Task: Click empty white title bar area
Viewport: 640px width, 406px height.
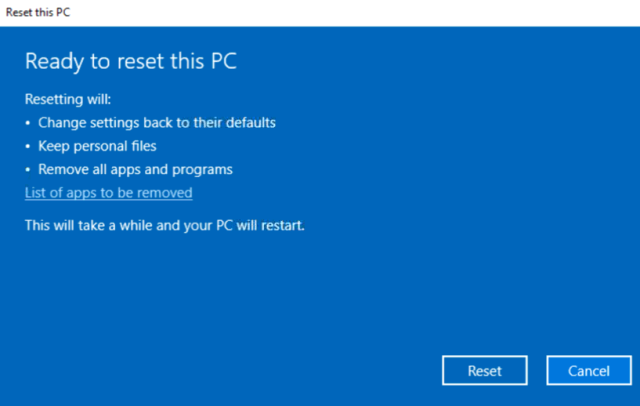Action: (350, 11)
